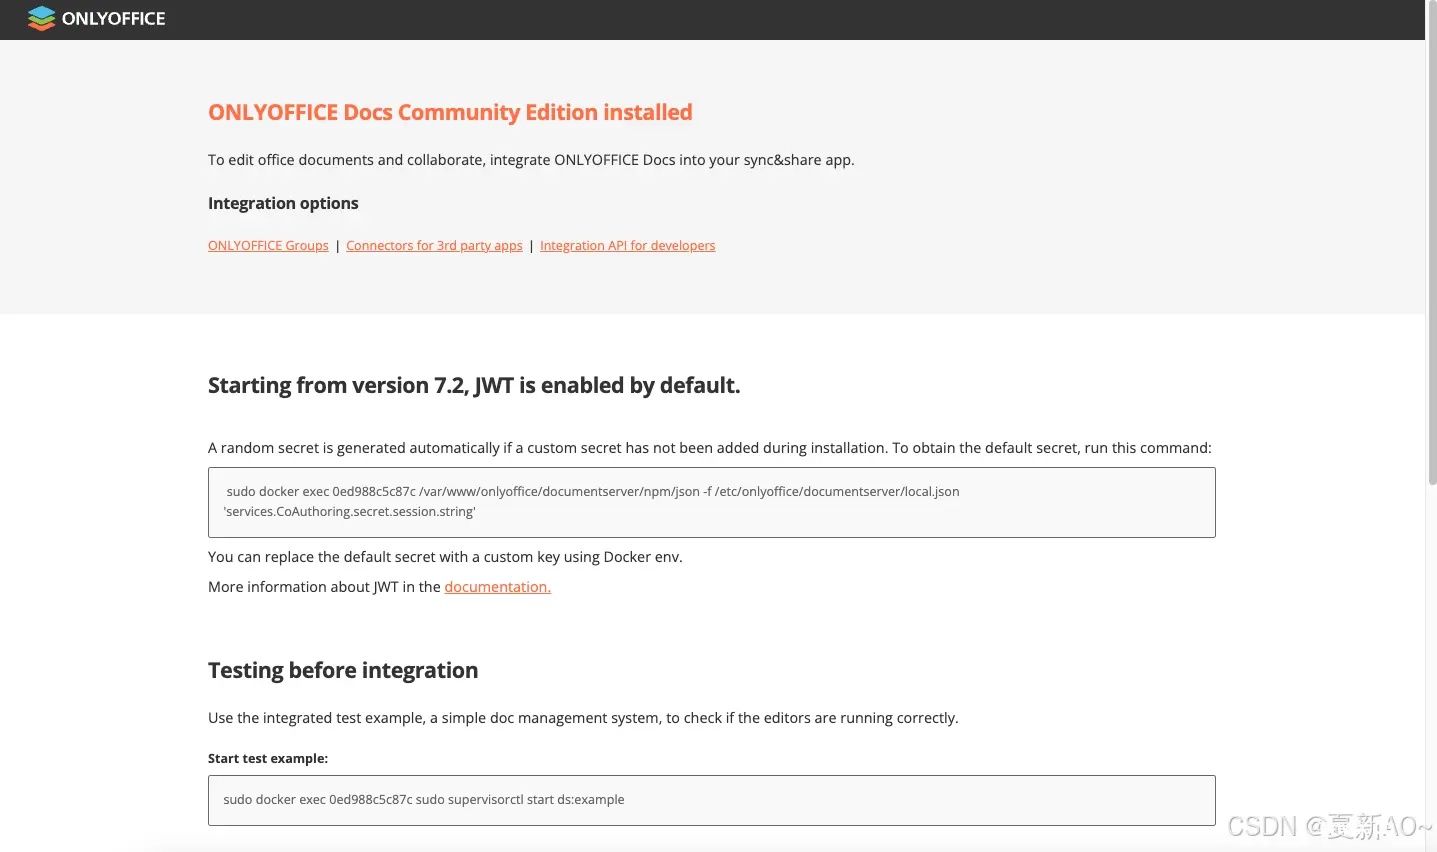Open the ONLYOFFICE Groups link

coord(268,245)
